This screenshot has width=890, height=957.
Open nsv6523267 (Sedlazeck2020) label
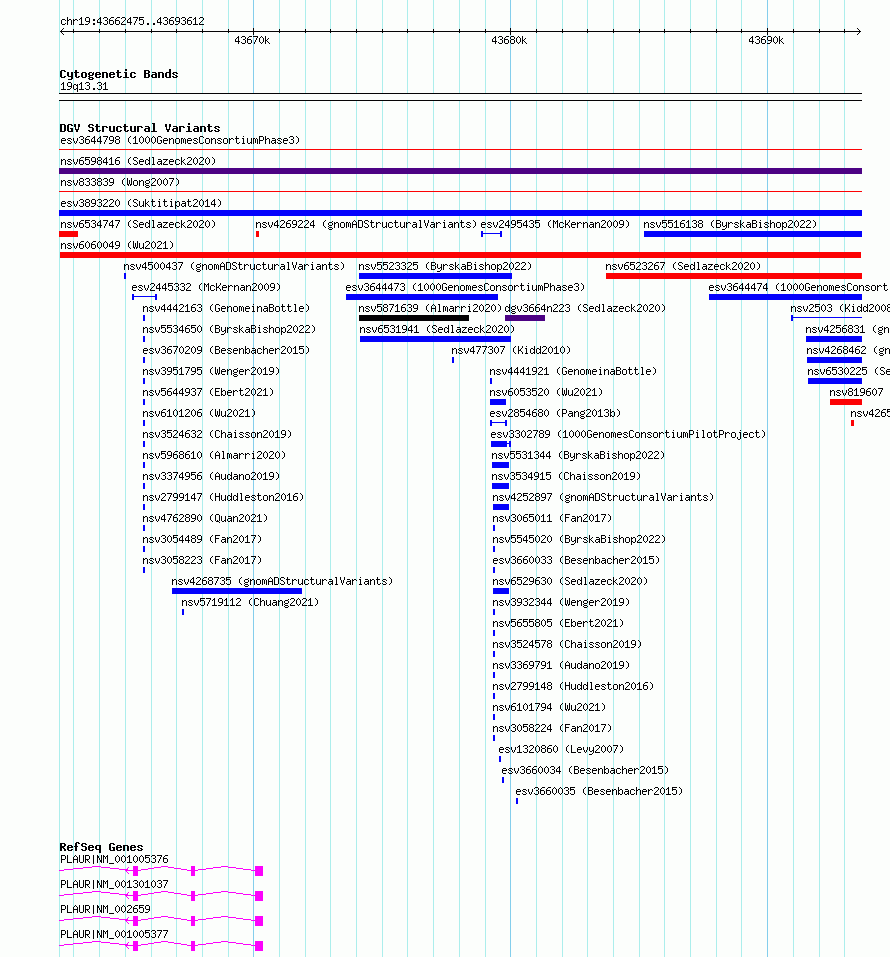click(x=683, y=267)
